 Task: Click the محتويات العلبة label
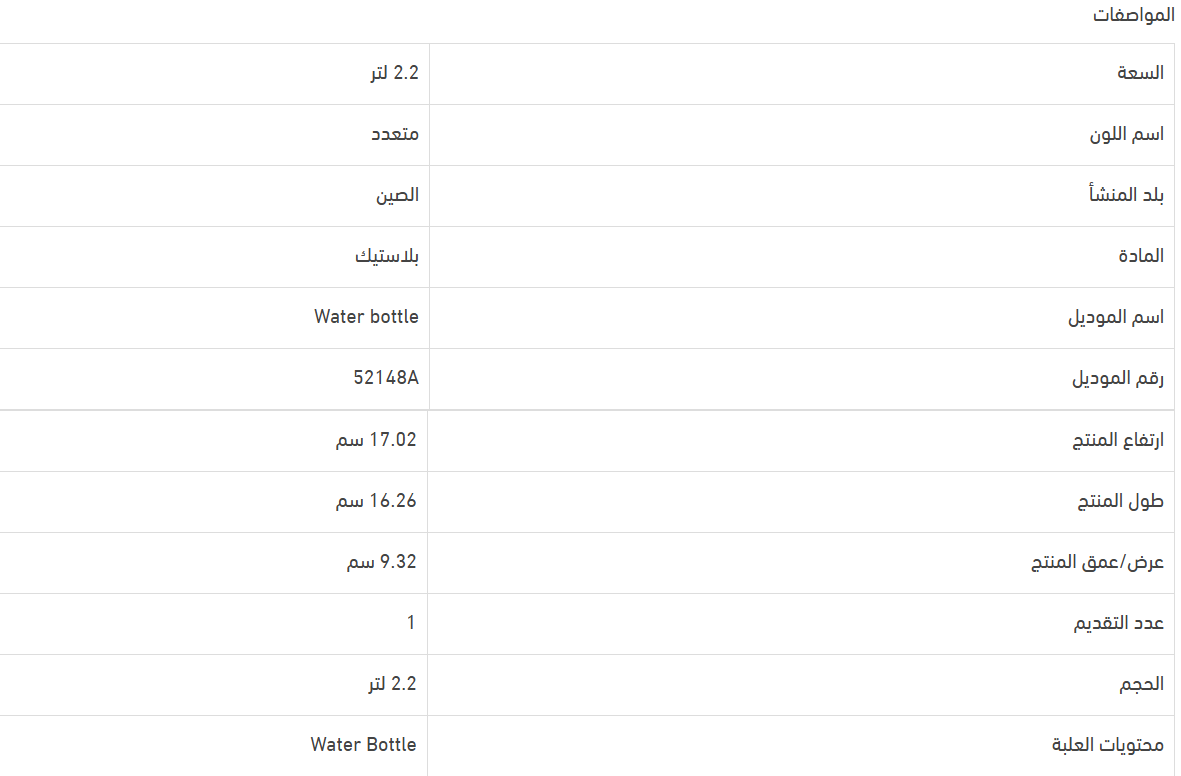point(1108,745)
